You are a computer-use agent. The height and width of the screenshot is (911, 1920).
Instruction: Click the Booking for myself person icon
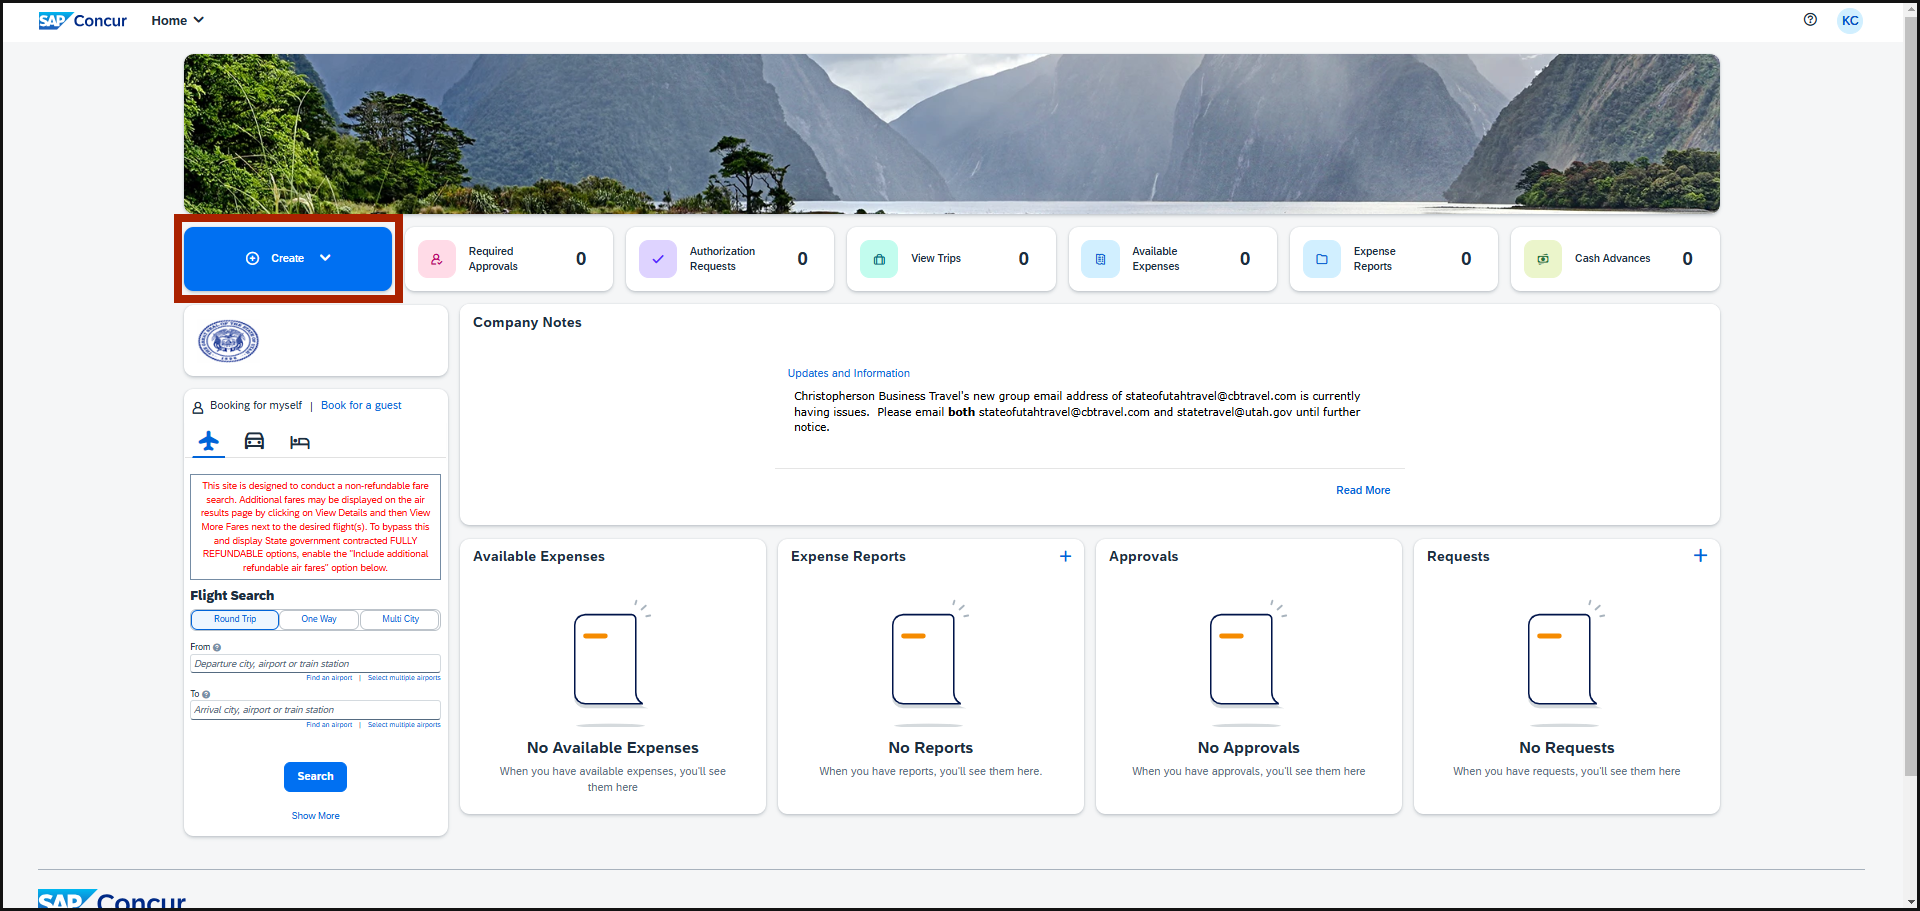coord(198,407)
